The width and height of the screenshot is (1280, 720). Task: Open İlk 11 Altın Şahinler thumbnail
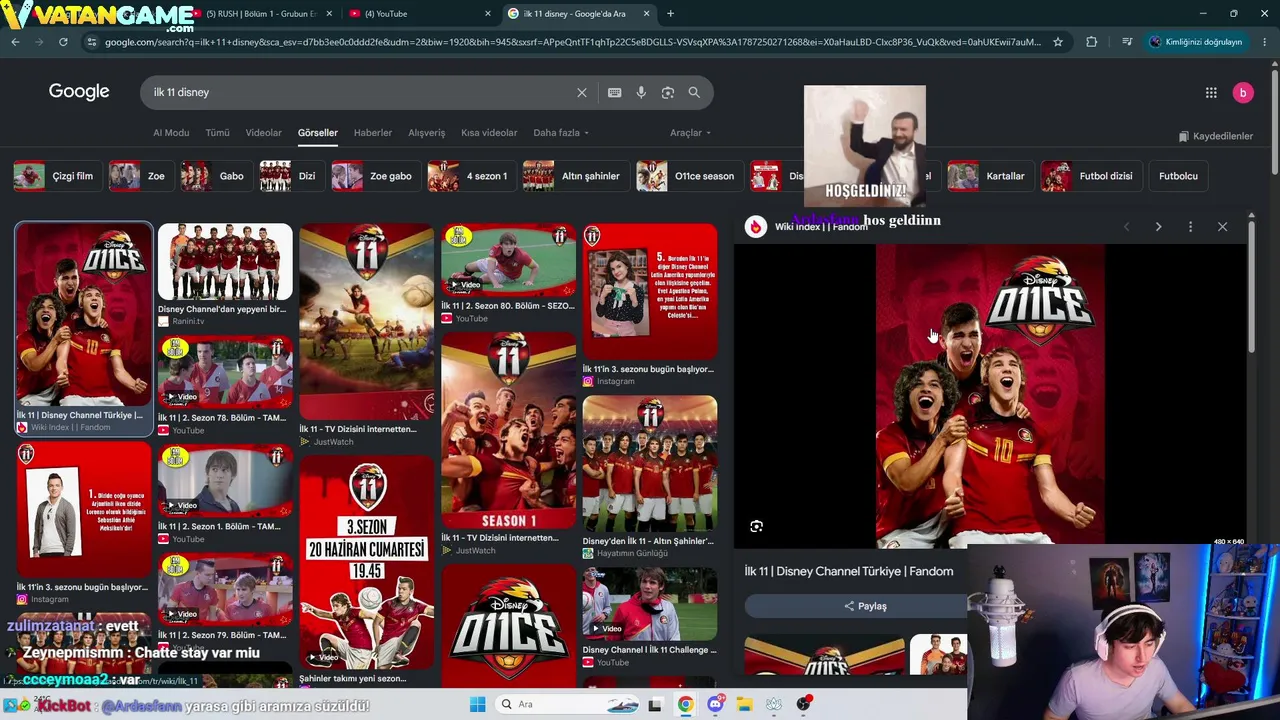click(650, 465)
